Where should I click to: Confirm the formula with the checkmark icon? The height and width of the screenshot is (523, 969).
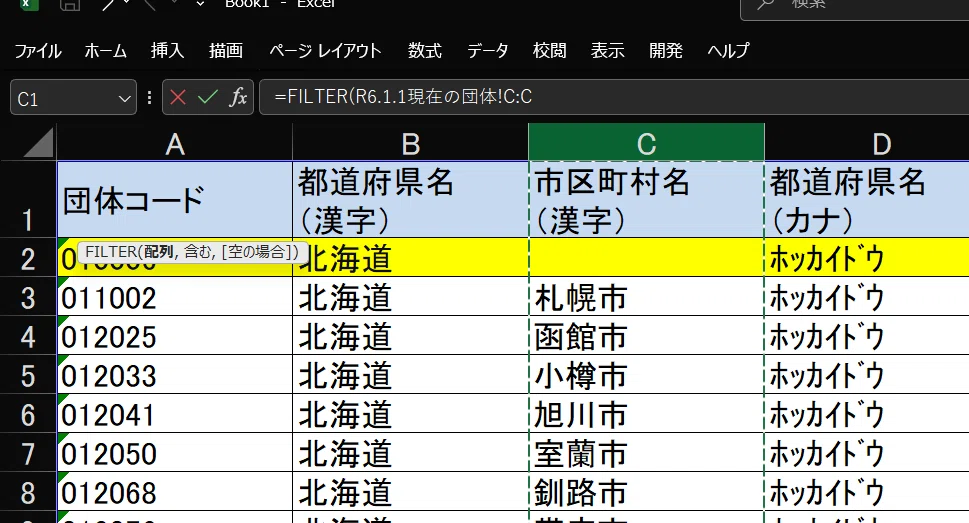(x=208, y=97)
